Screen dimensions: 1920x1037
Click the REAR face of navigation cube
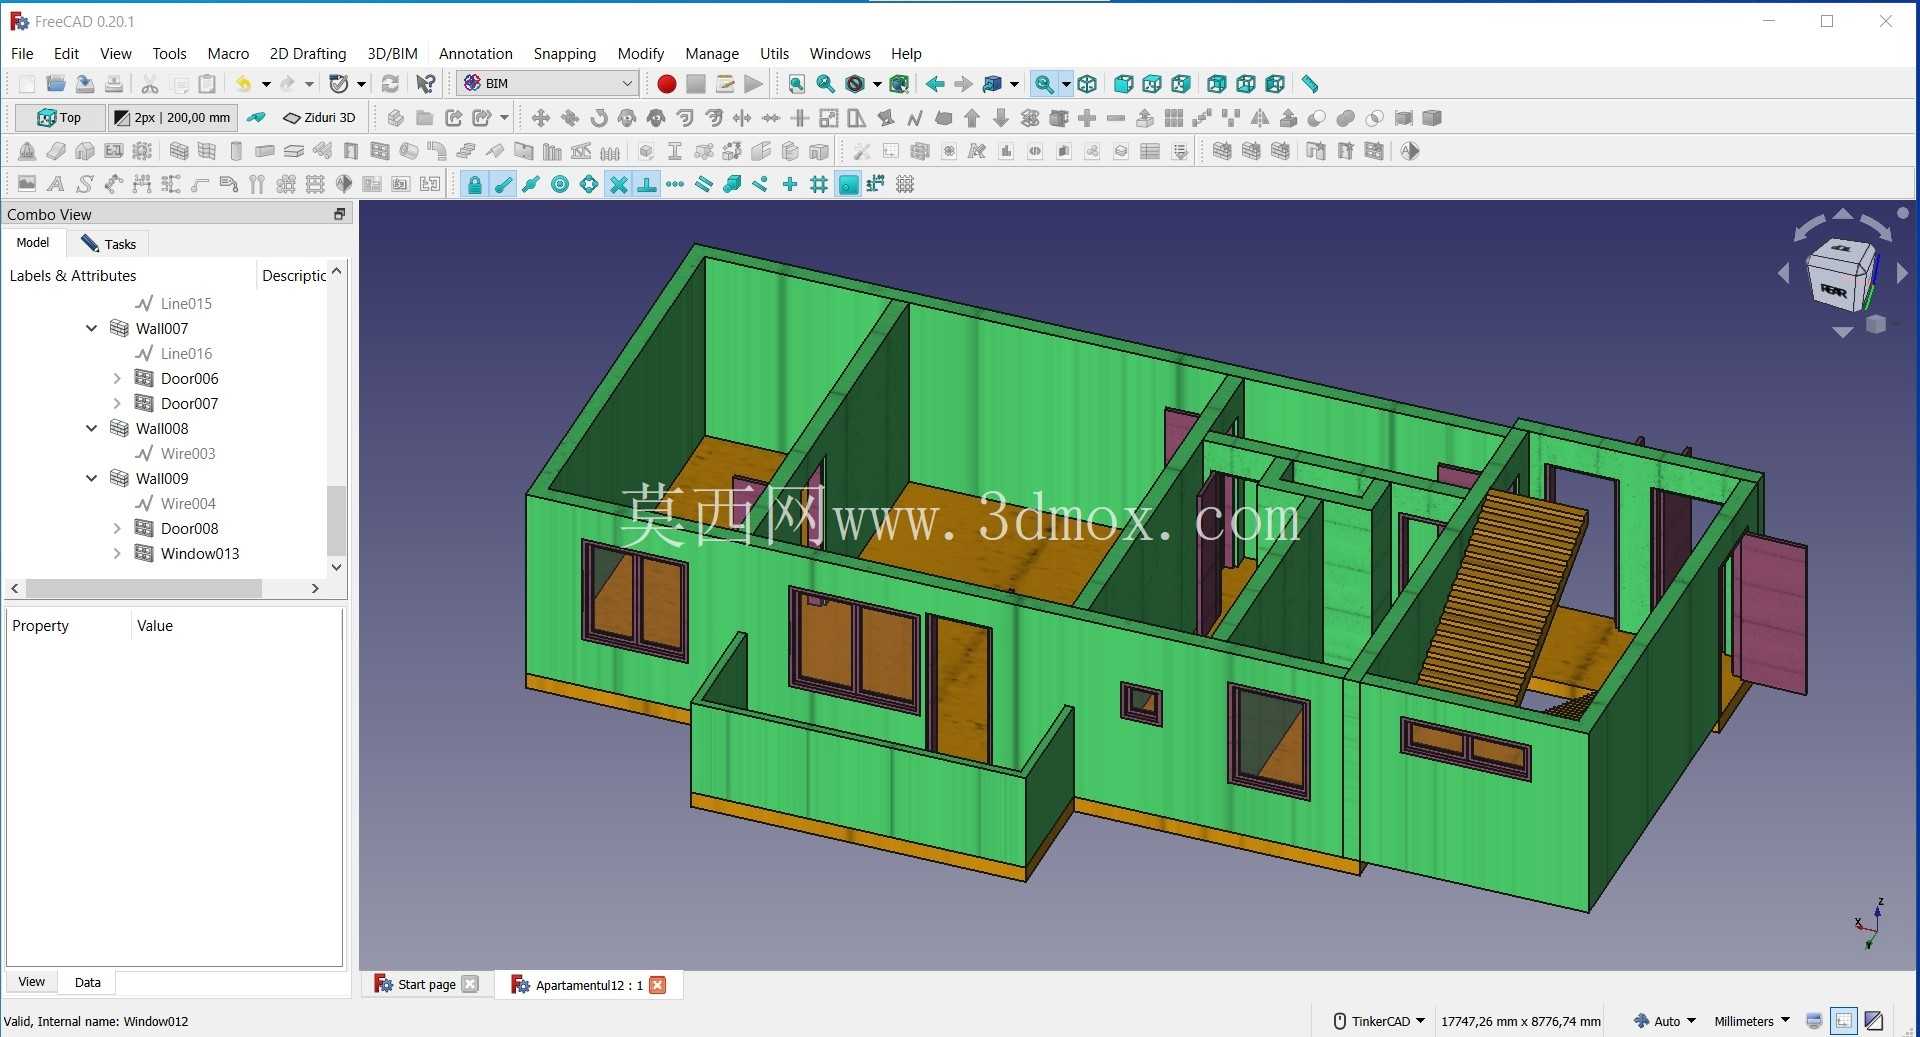point(1833,290)
